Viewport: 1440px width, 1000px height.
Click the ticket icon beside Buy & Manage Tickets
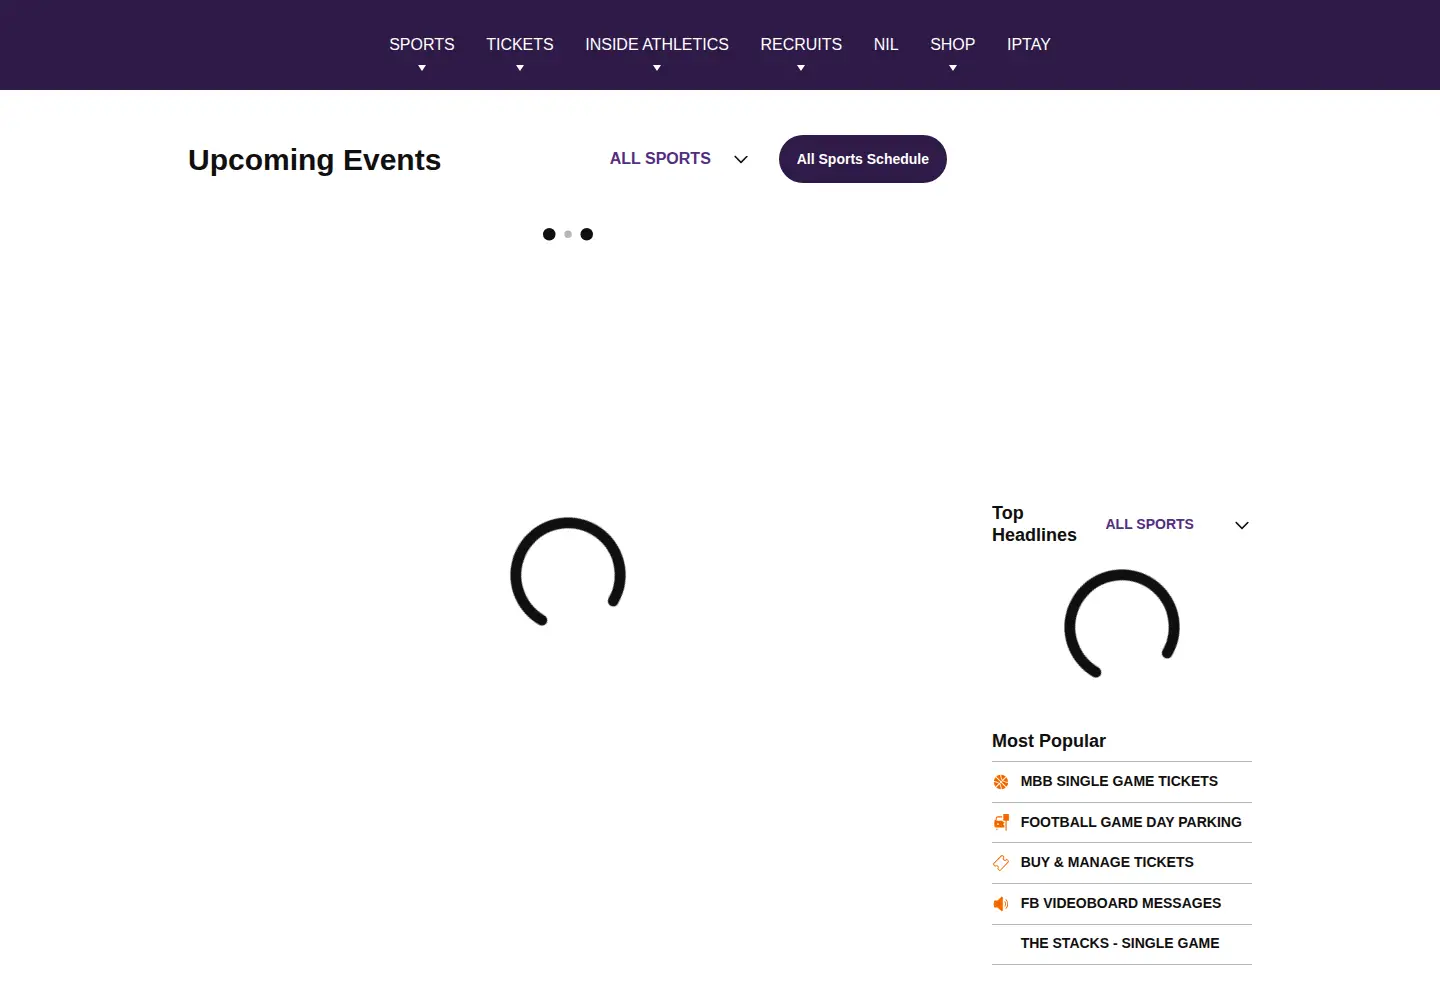pyautogui.click(x=1001, y=863)
